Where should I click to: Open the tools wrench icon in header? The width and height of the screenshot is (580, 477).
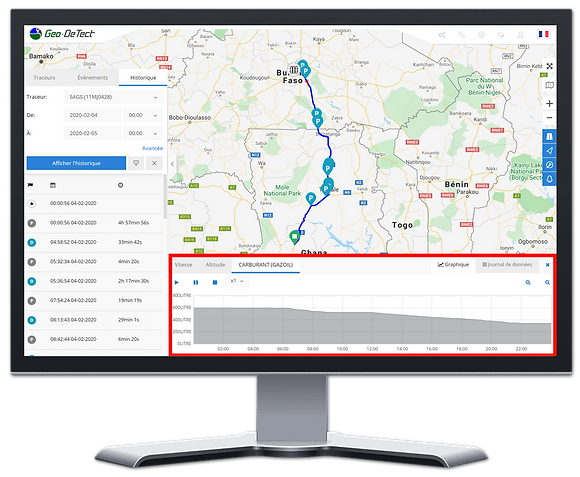click(462, 35)
